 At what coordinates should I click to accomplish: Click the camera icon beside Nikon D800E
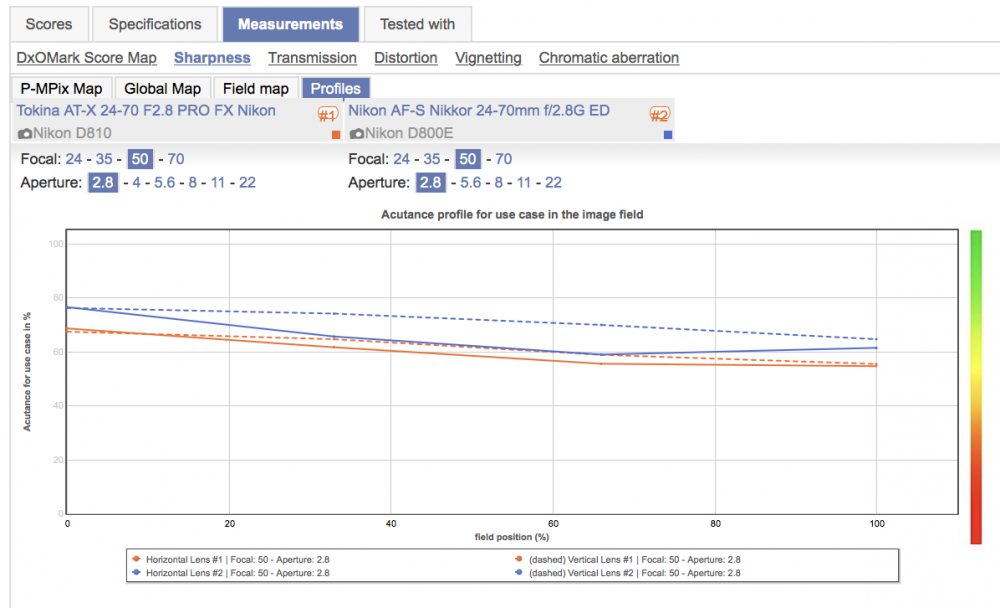point(357,133)
